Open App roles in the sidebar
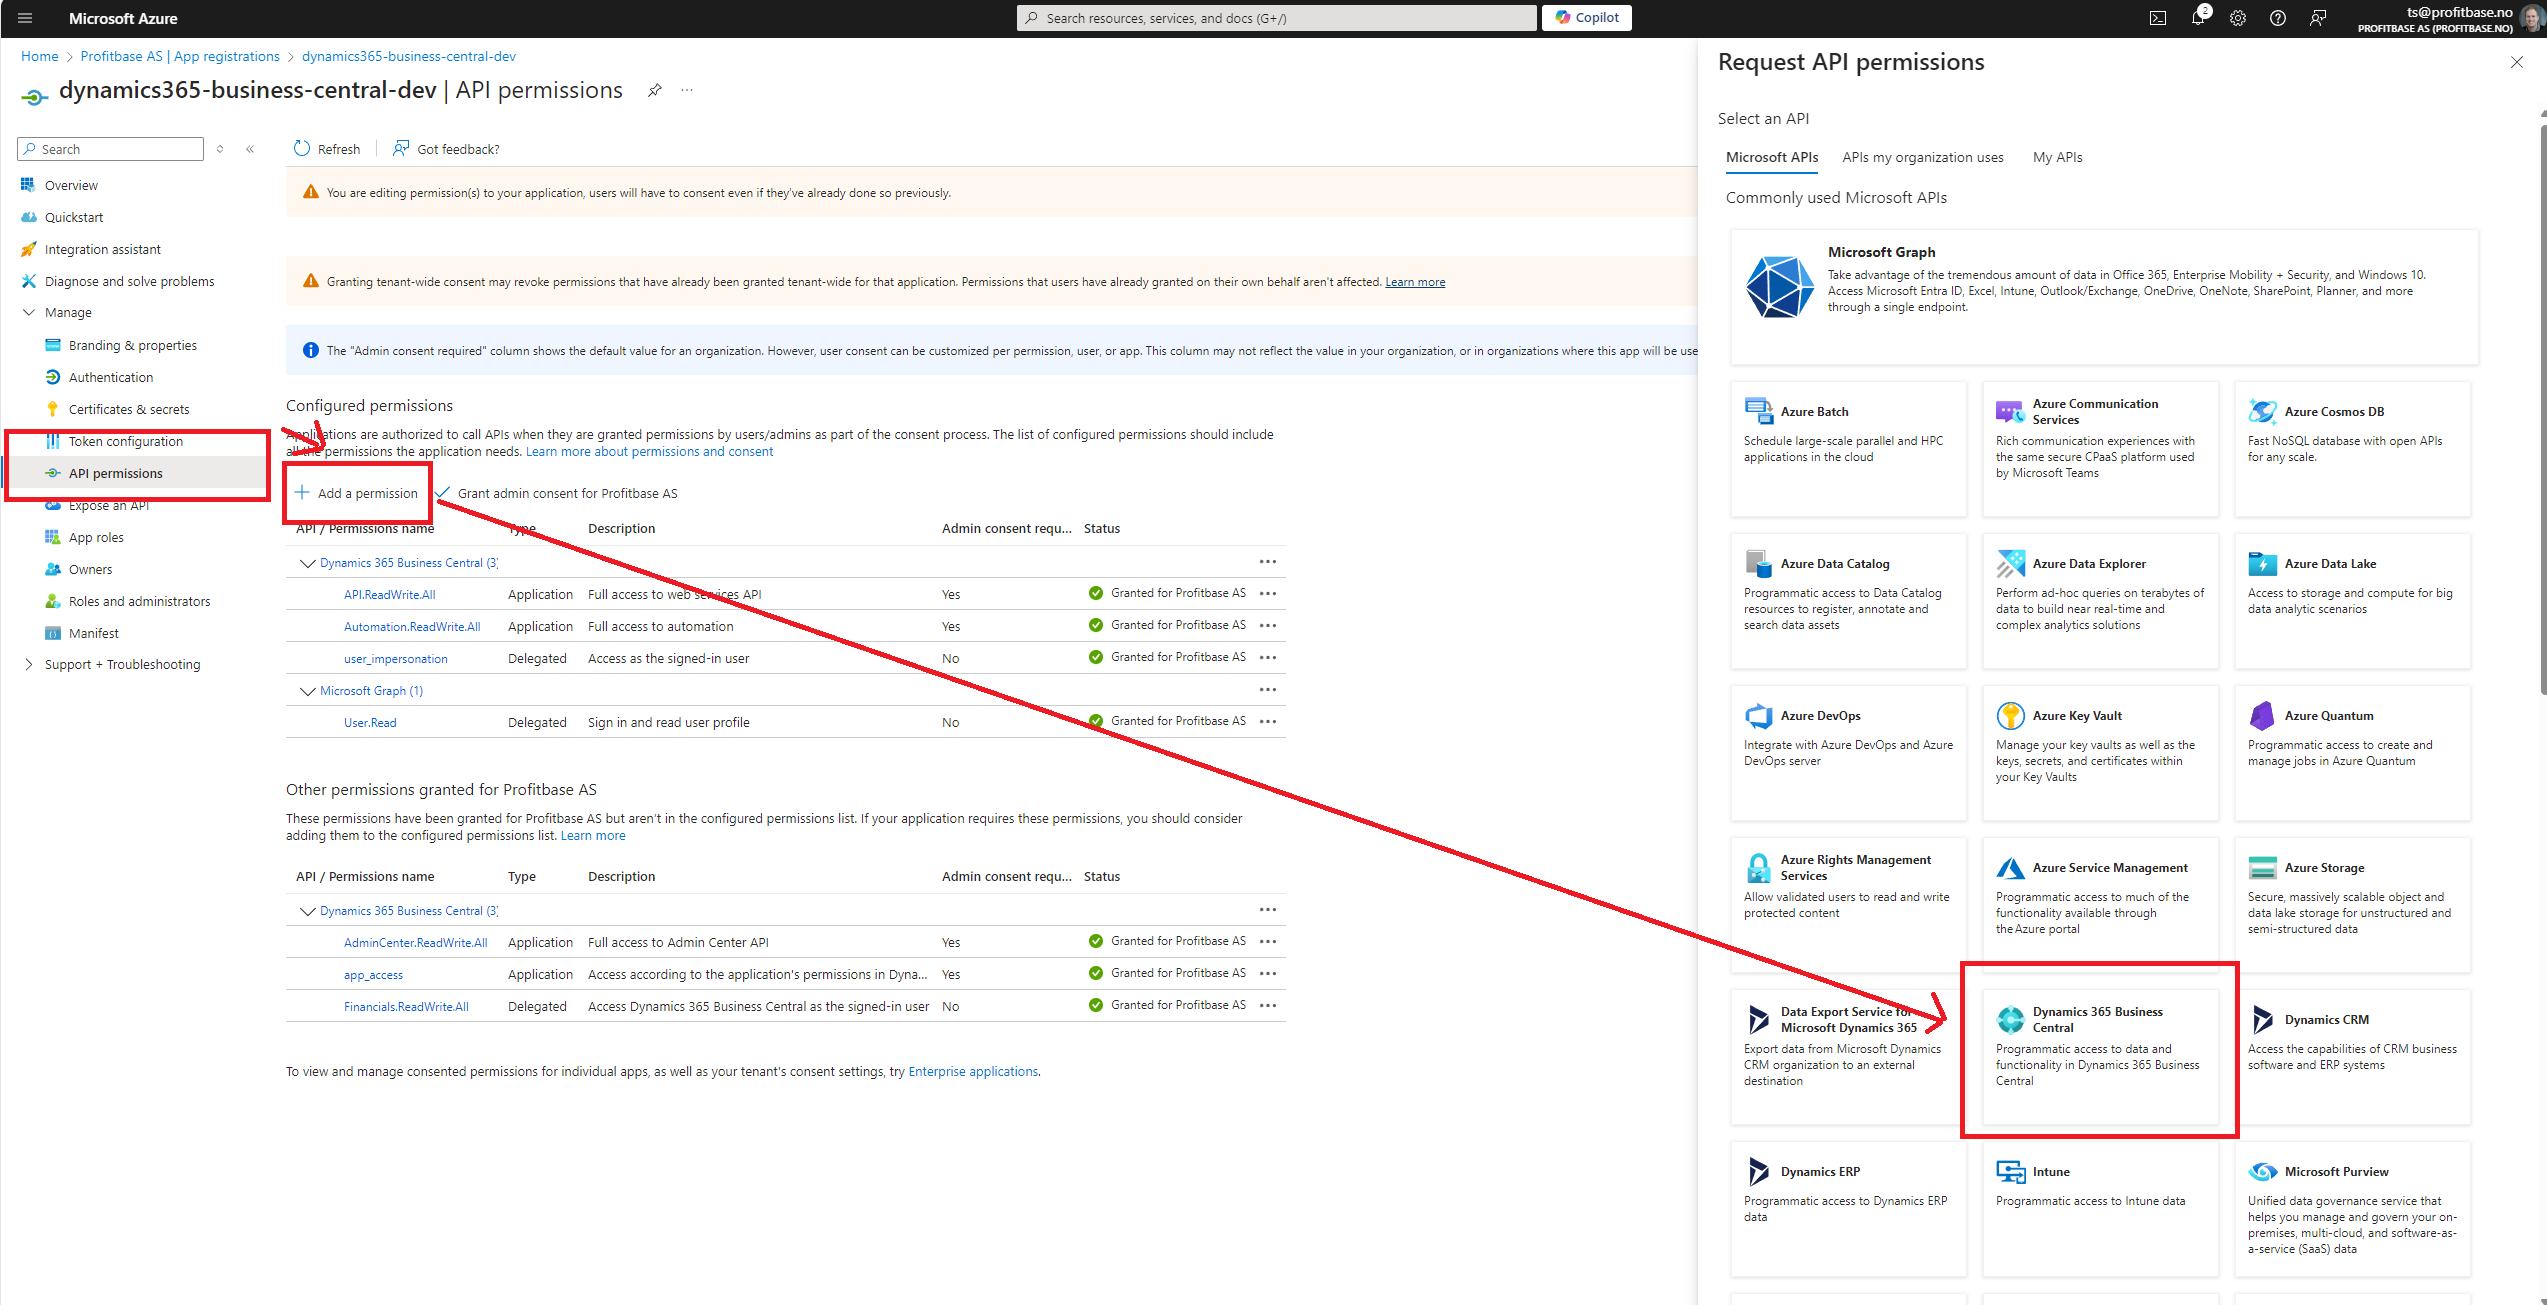Viewport: 2547px width, 1305px height. 96,537
